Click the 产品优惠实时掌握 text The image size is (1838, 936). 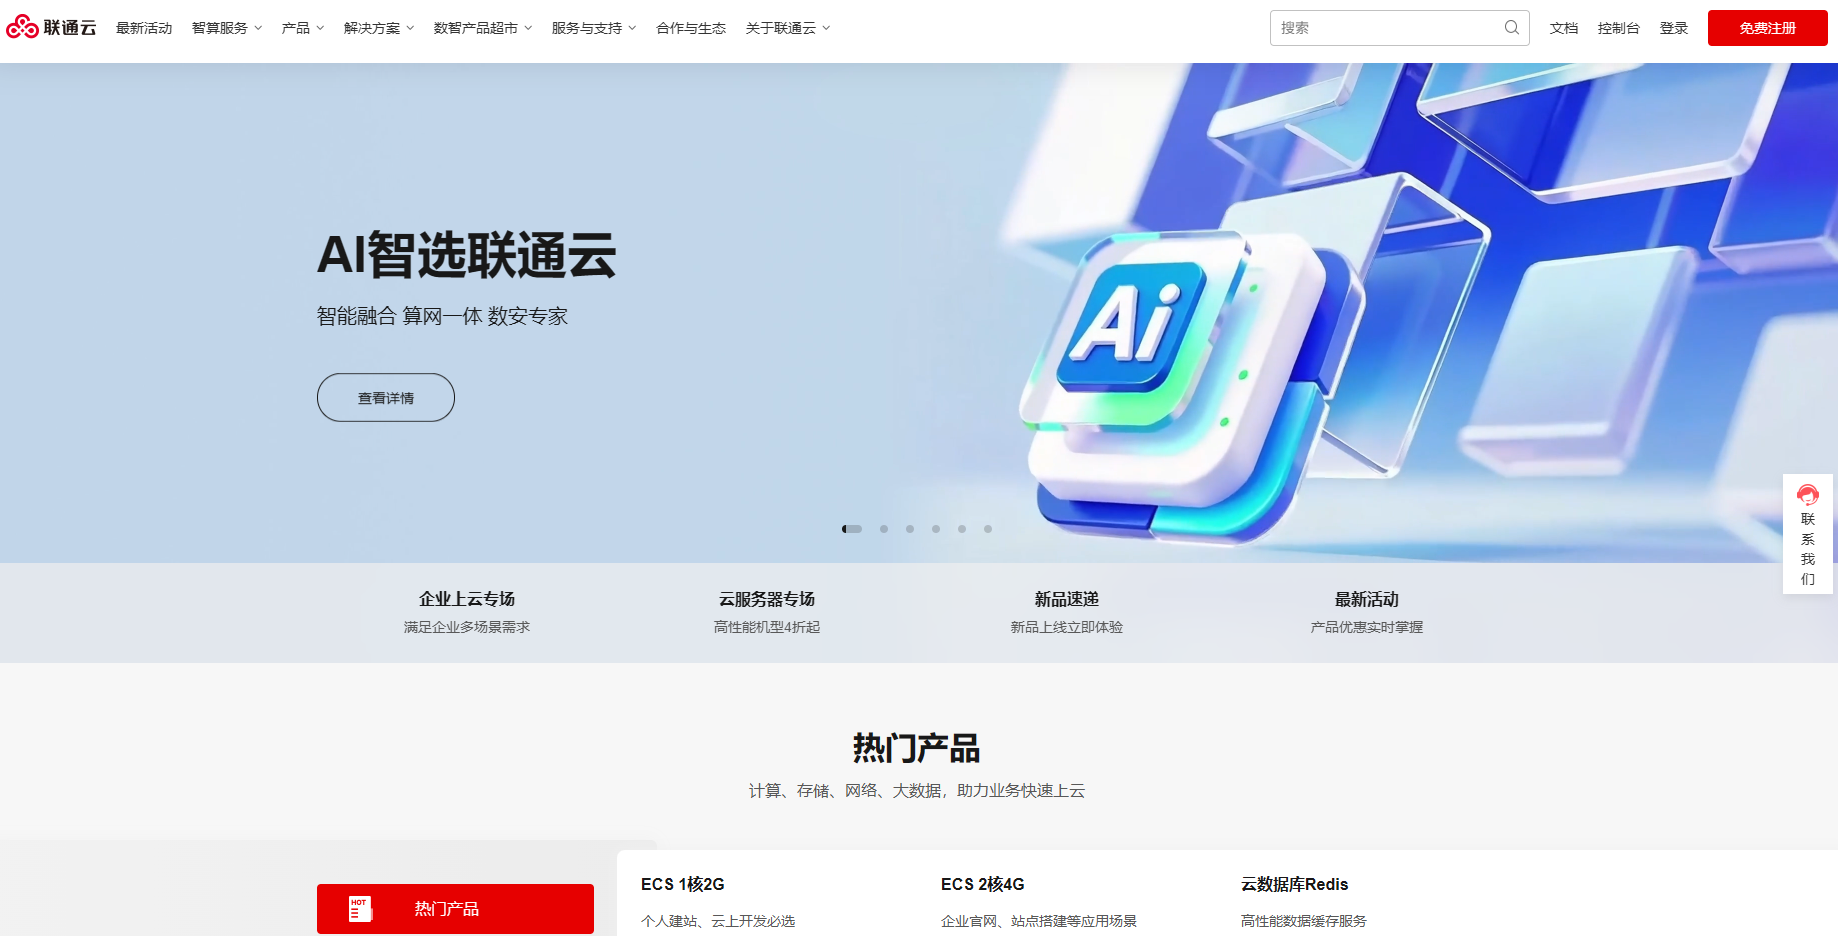(x=1367, y=627)
